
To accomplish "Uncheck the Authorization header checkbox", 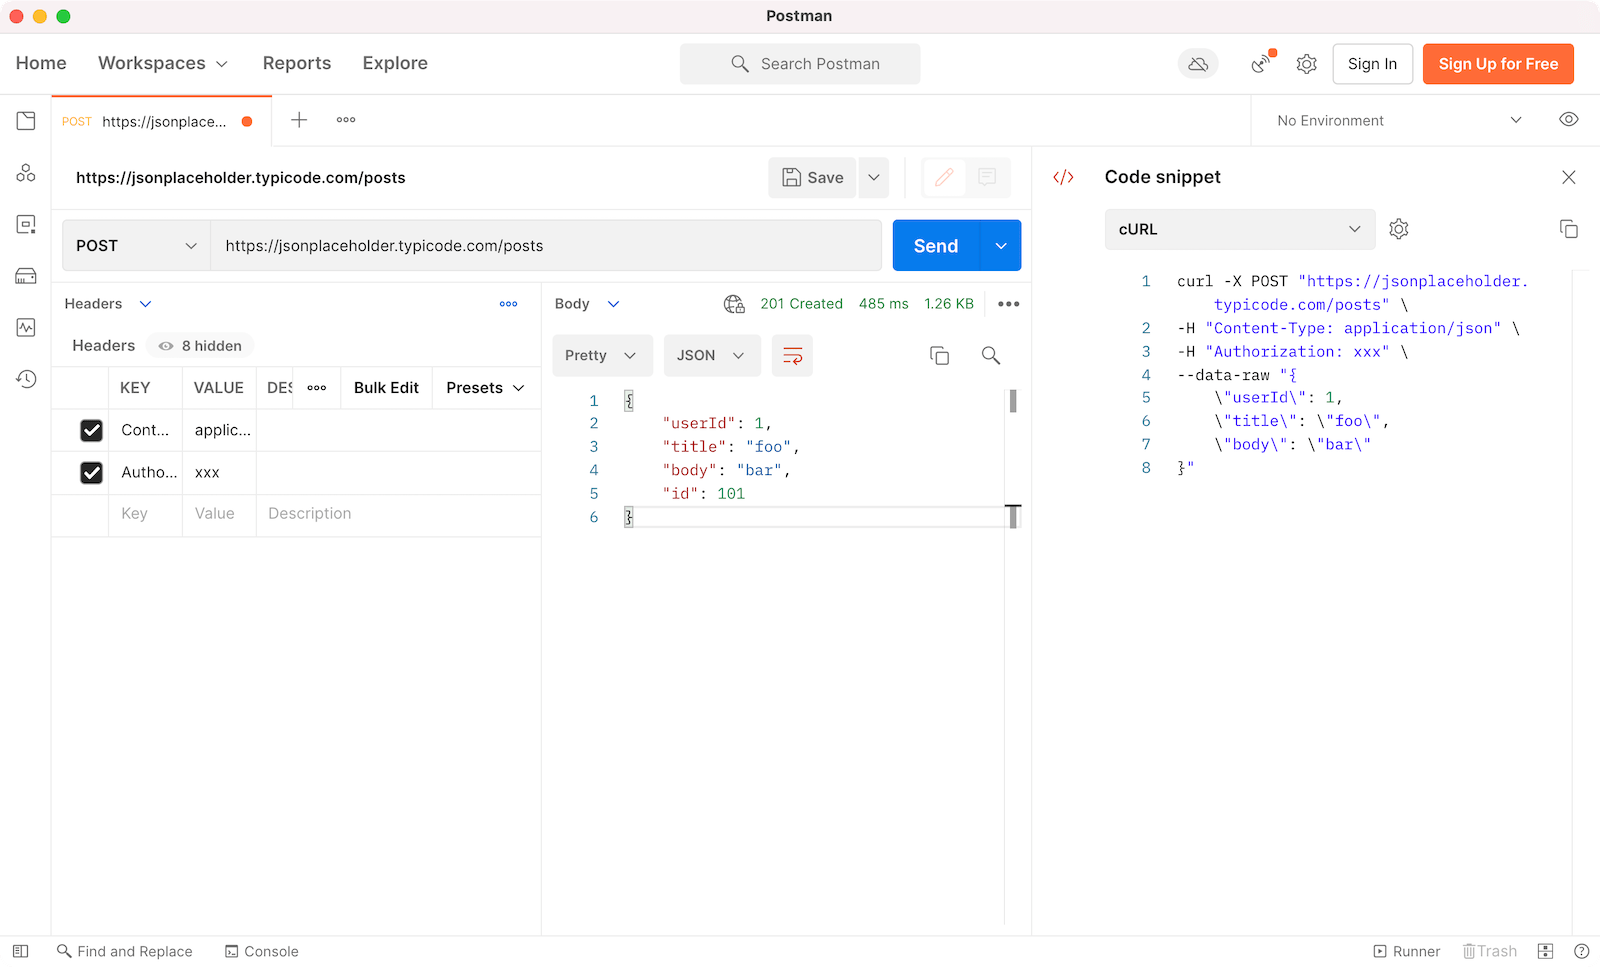I will pos(91,472).
